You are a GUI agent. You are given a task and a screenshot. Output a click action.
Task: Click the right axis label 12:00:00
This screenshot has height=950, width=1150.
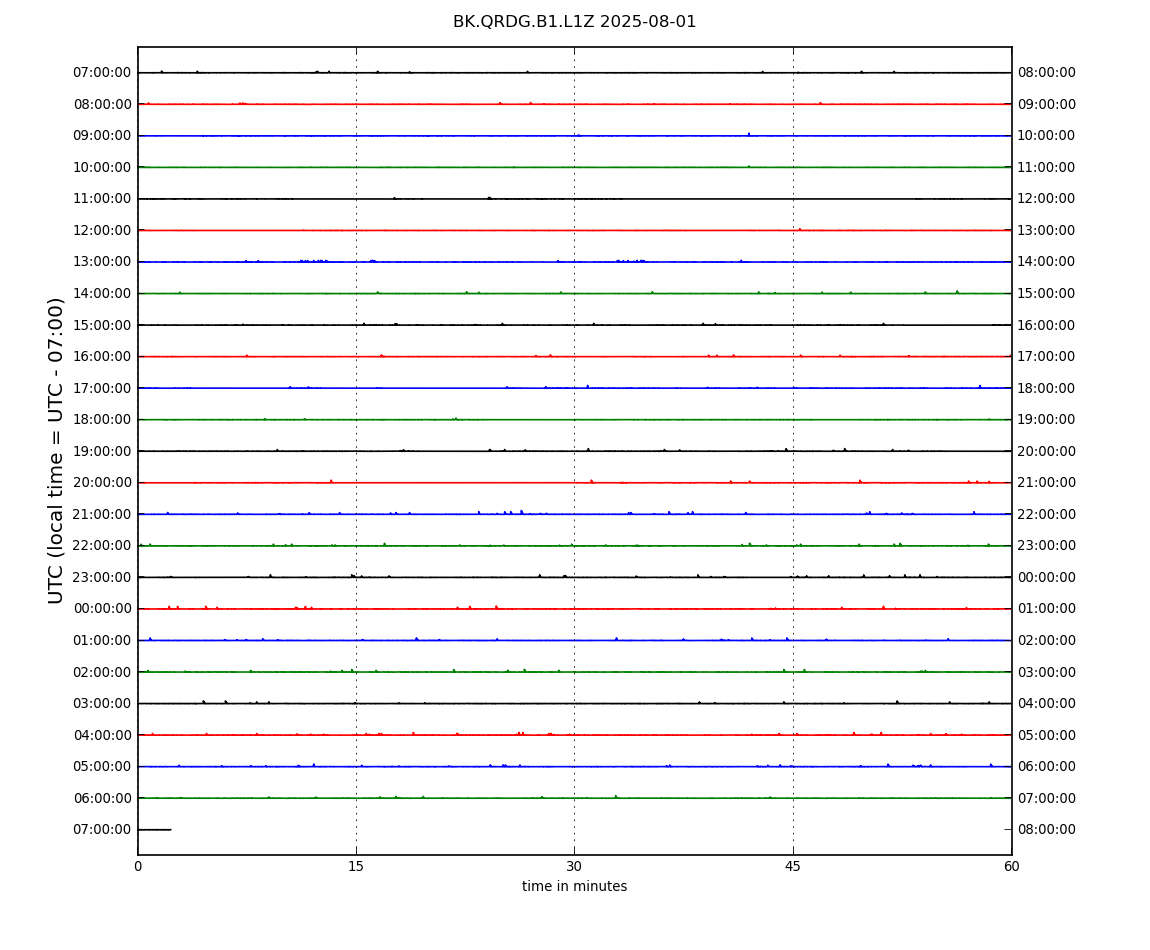coord(1047,199)
